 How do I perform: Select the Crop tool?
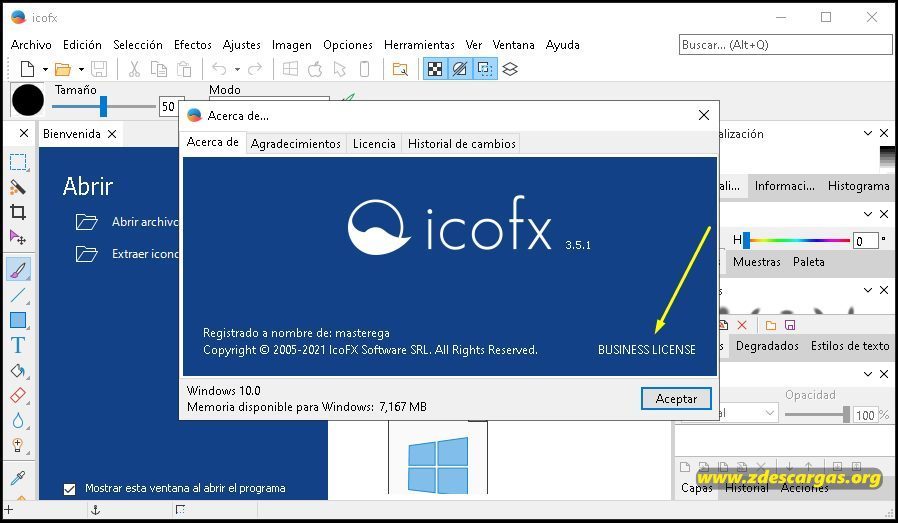(18, 212)
